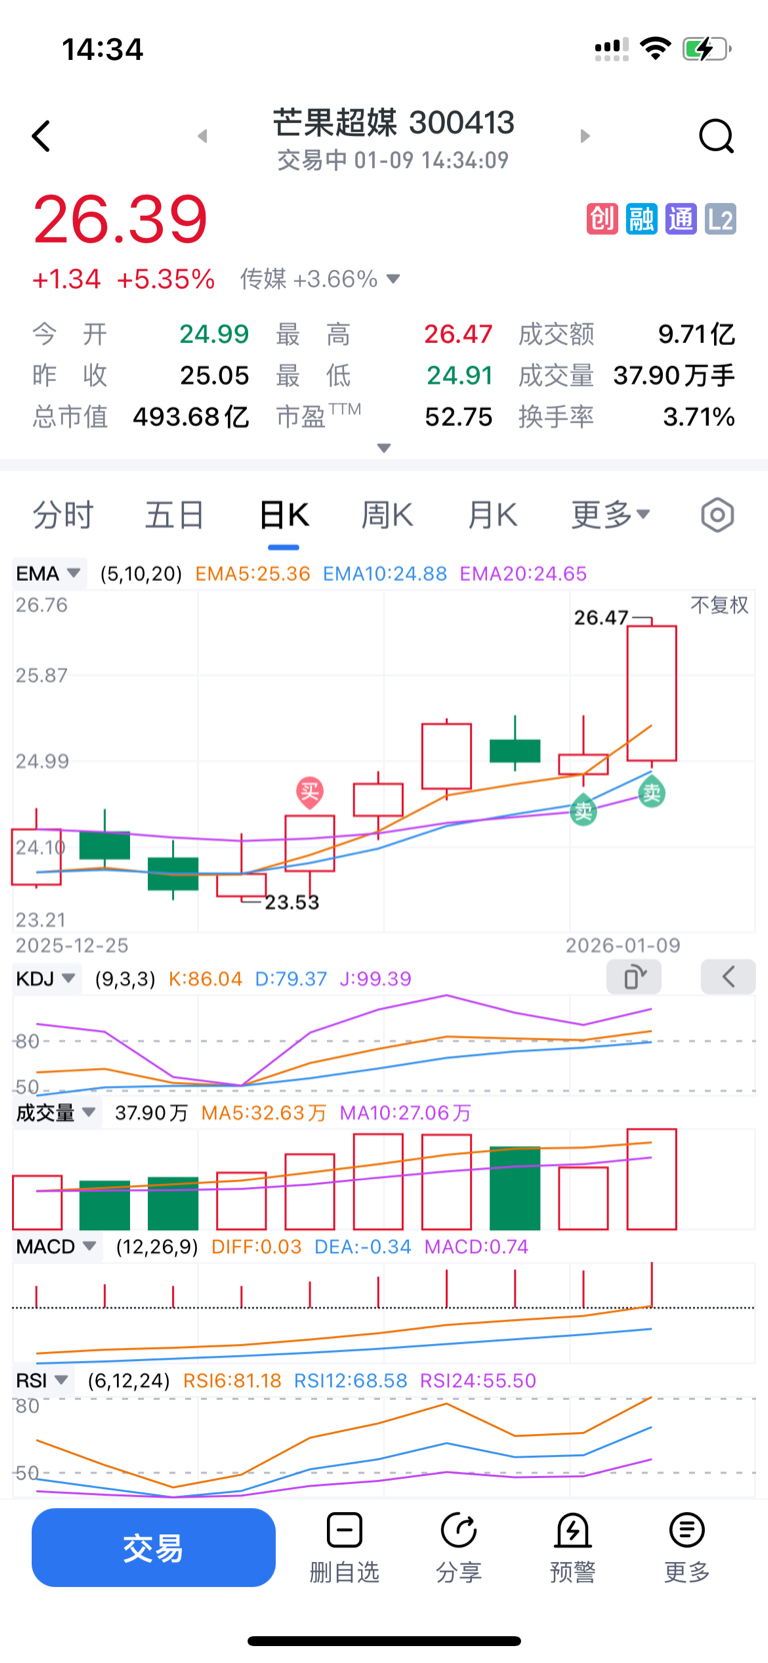768x1663 pixels.
Task: Tap K:86.04 KDJ value
Action: 205,979
